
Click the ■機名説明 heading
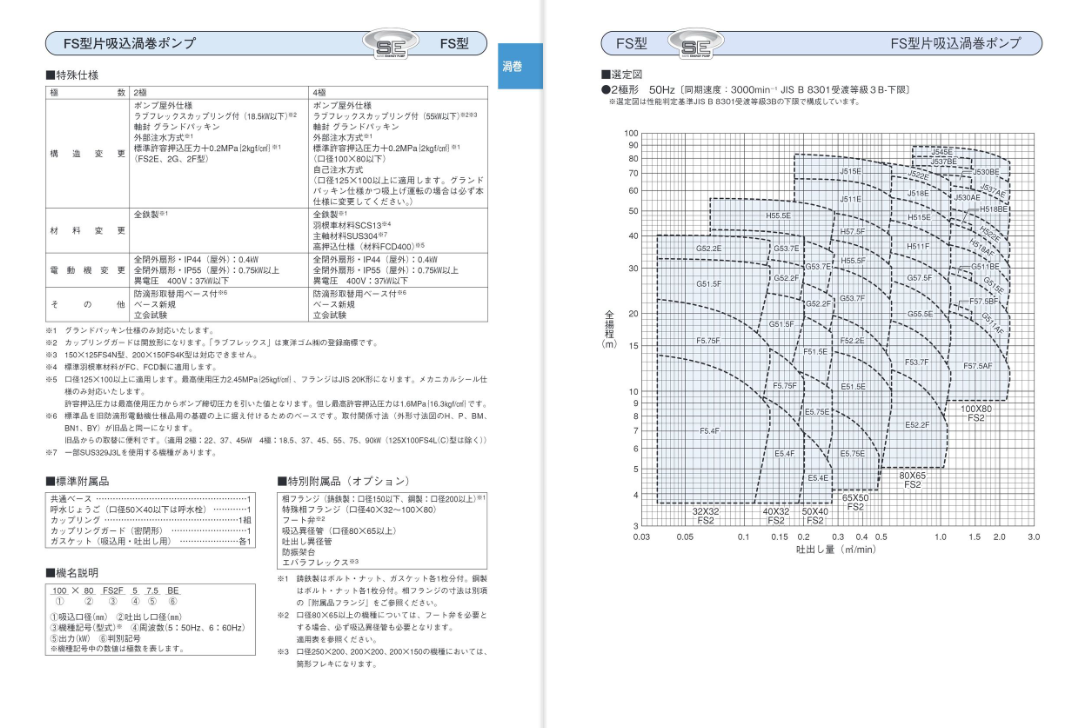point(72,573)
